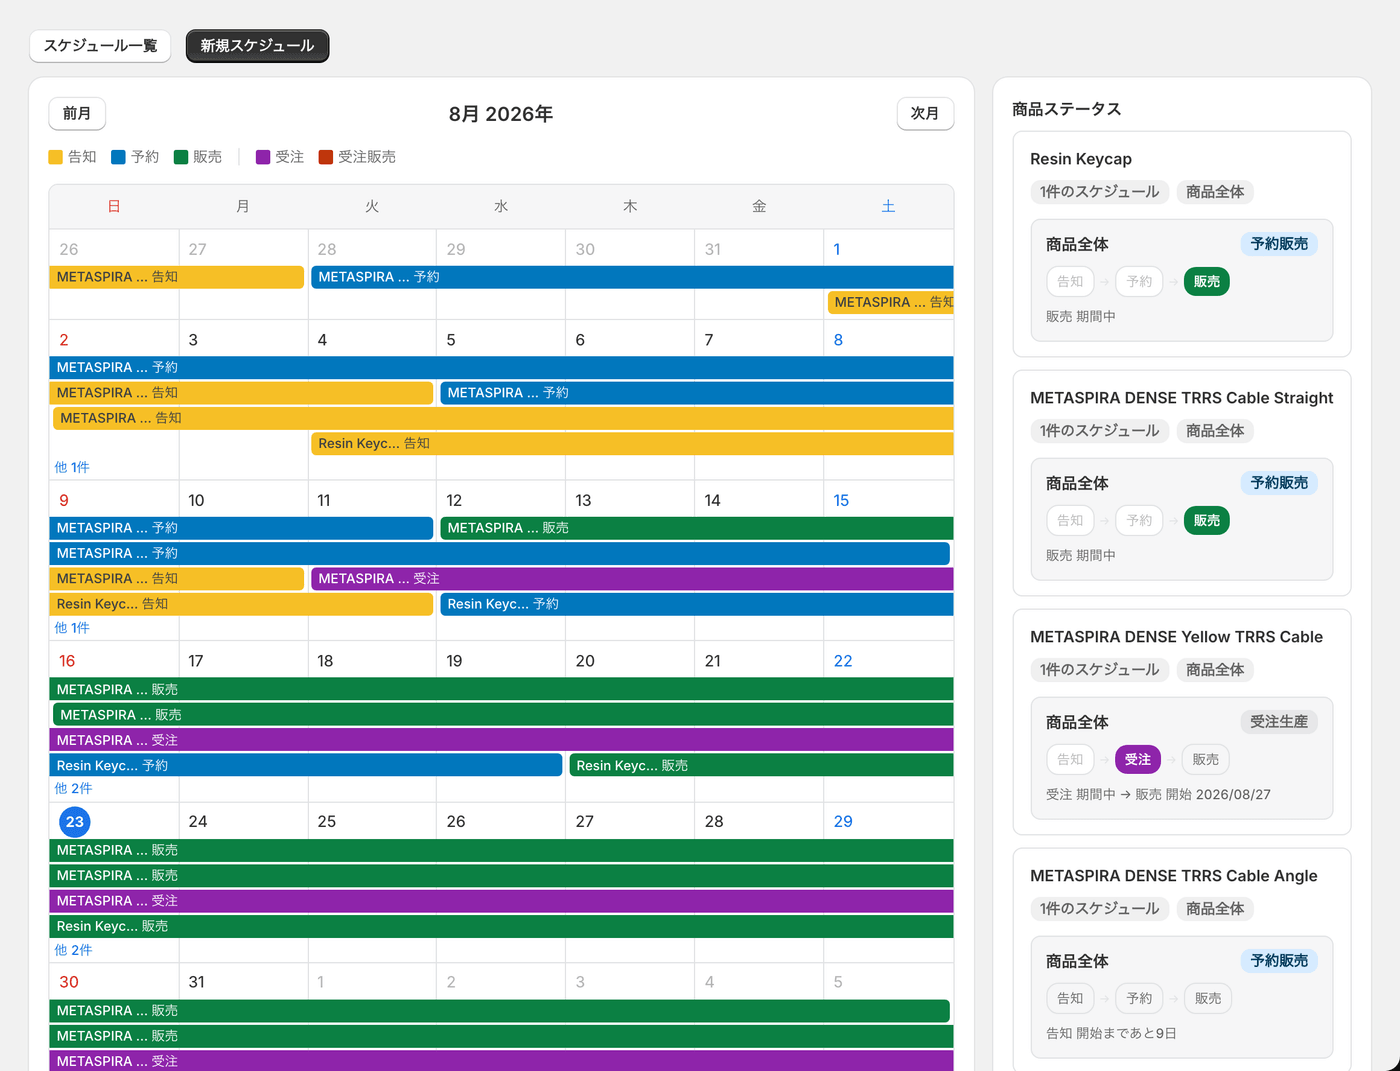Select 販売 step in TRRS Cable Straight card
1400x1071 pixels.
(1207, 521)
